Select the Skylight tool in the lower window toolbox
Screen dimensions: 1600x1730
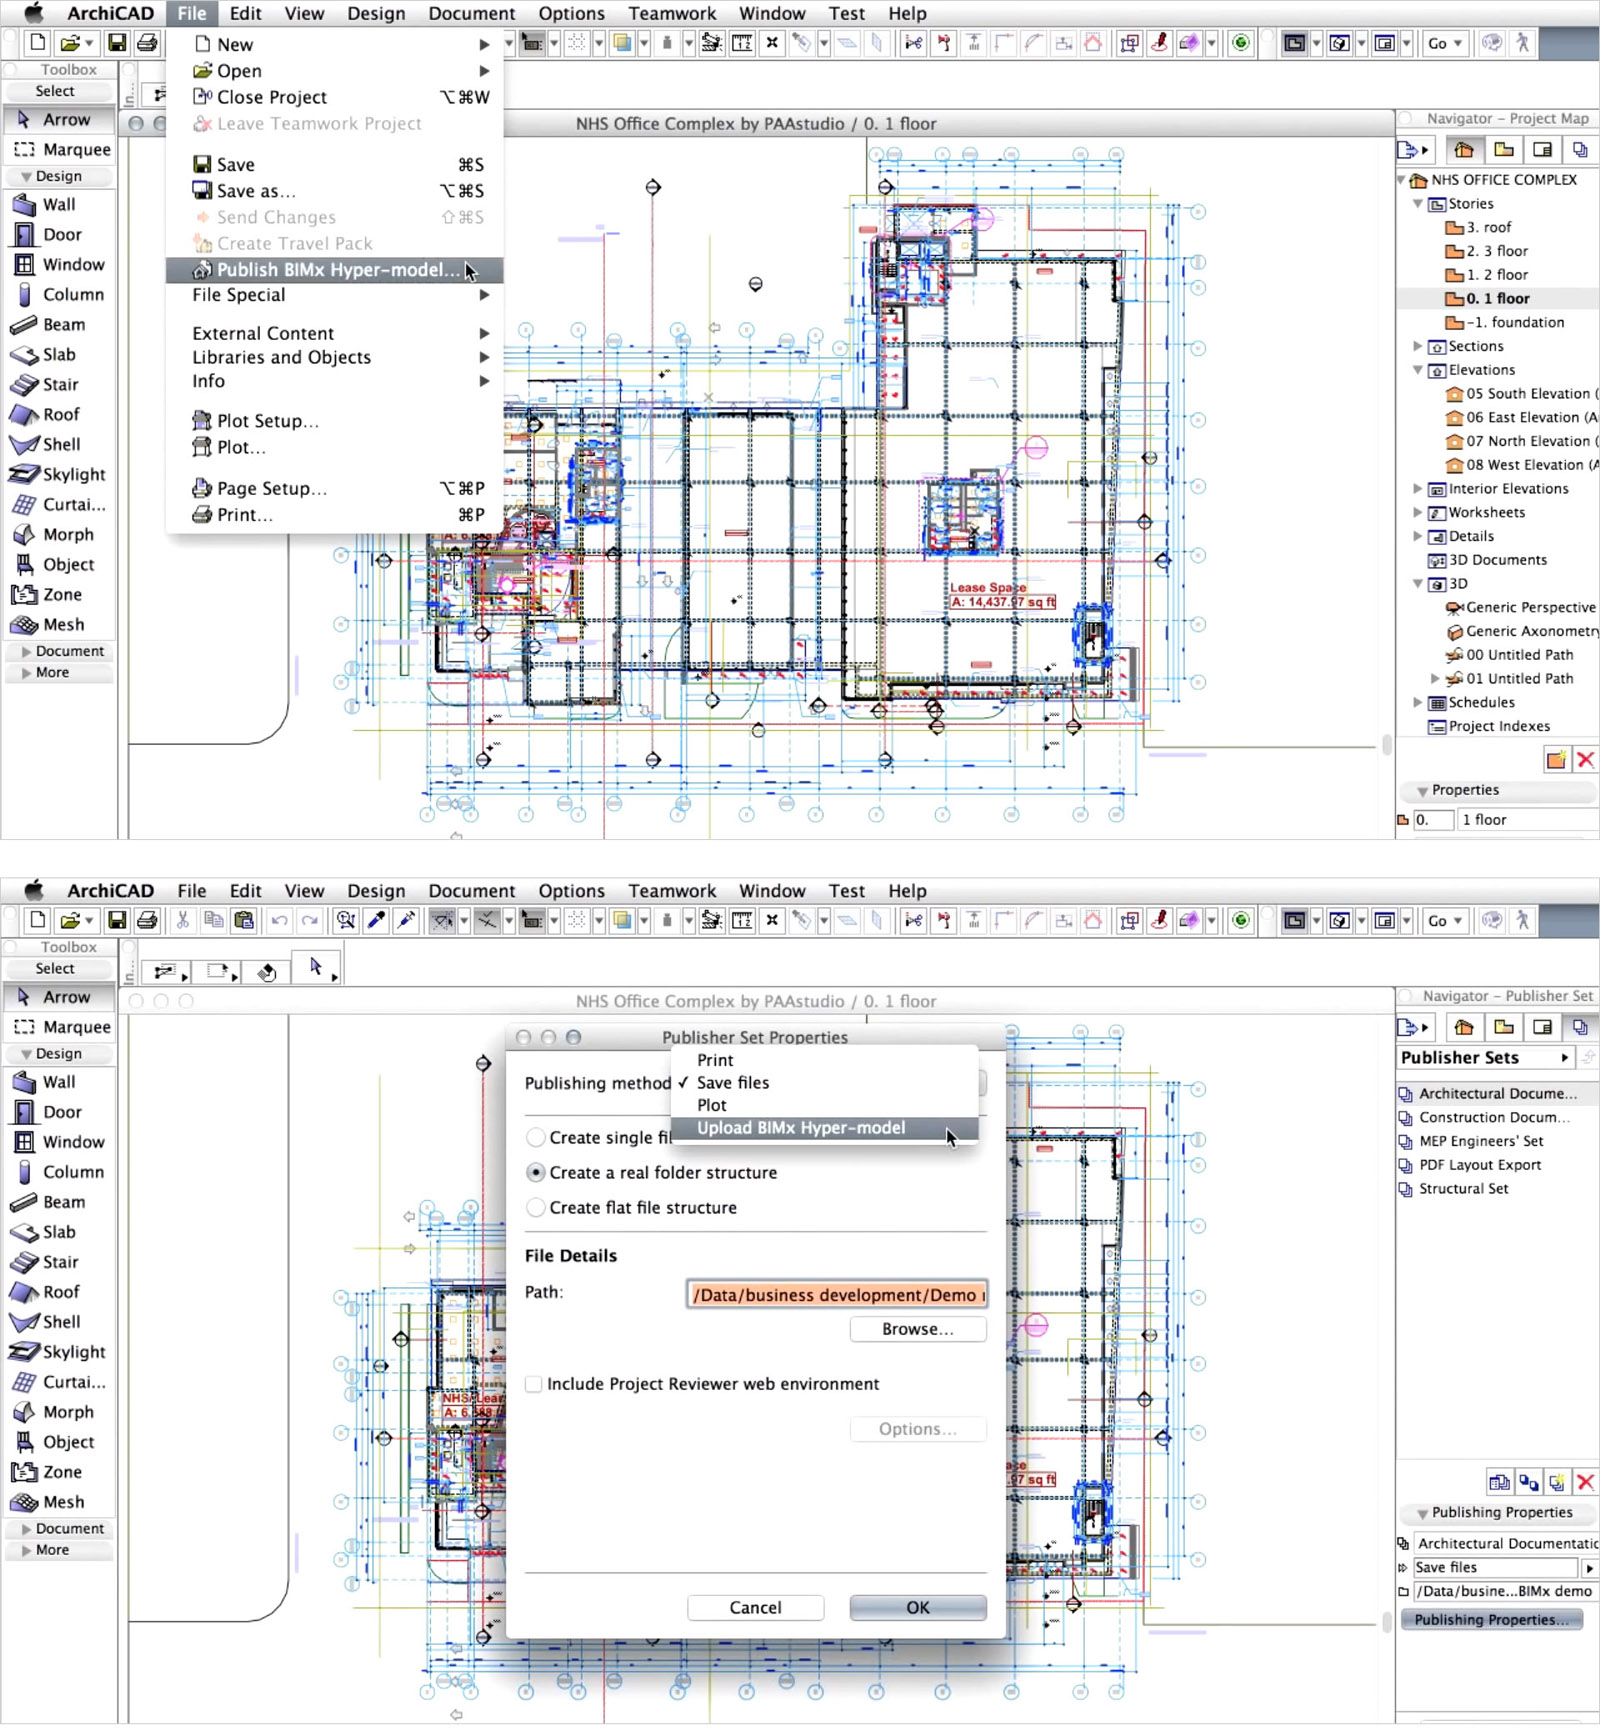tap(58, 1352)
